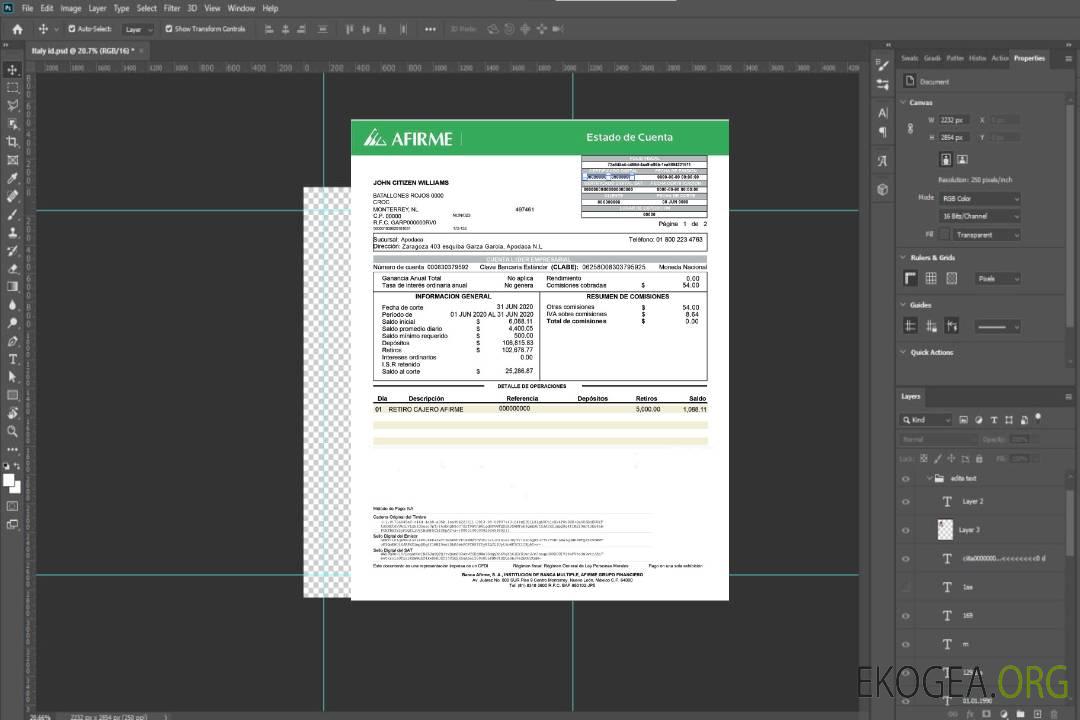Image resolution: width=1080 pixels, height=720 pixels.
Task: Select the Gradient tool
Action: click(12, 287)
